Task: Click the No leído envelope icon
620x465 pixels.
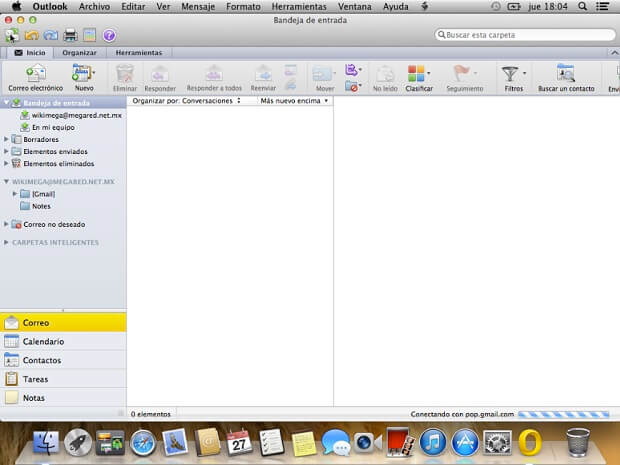Action: click(385, 74)
